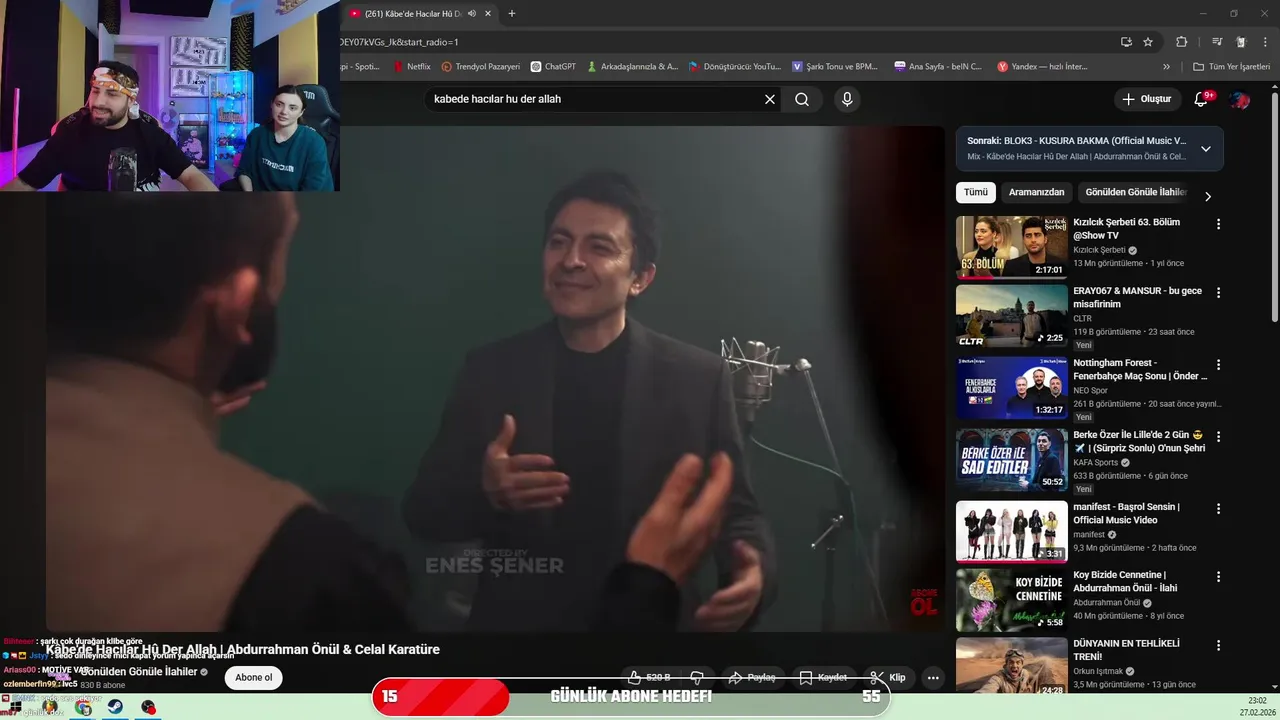Open options menu for Dünyanın En Tehlikeli Treni

(x=1218, y=645)
